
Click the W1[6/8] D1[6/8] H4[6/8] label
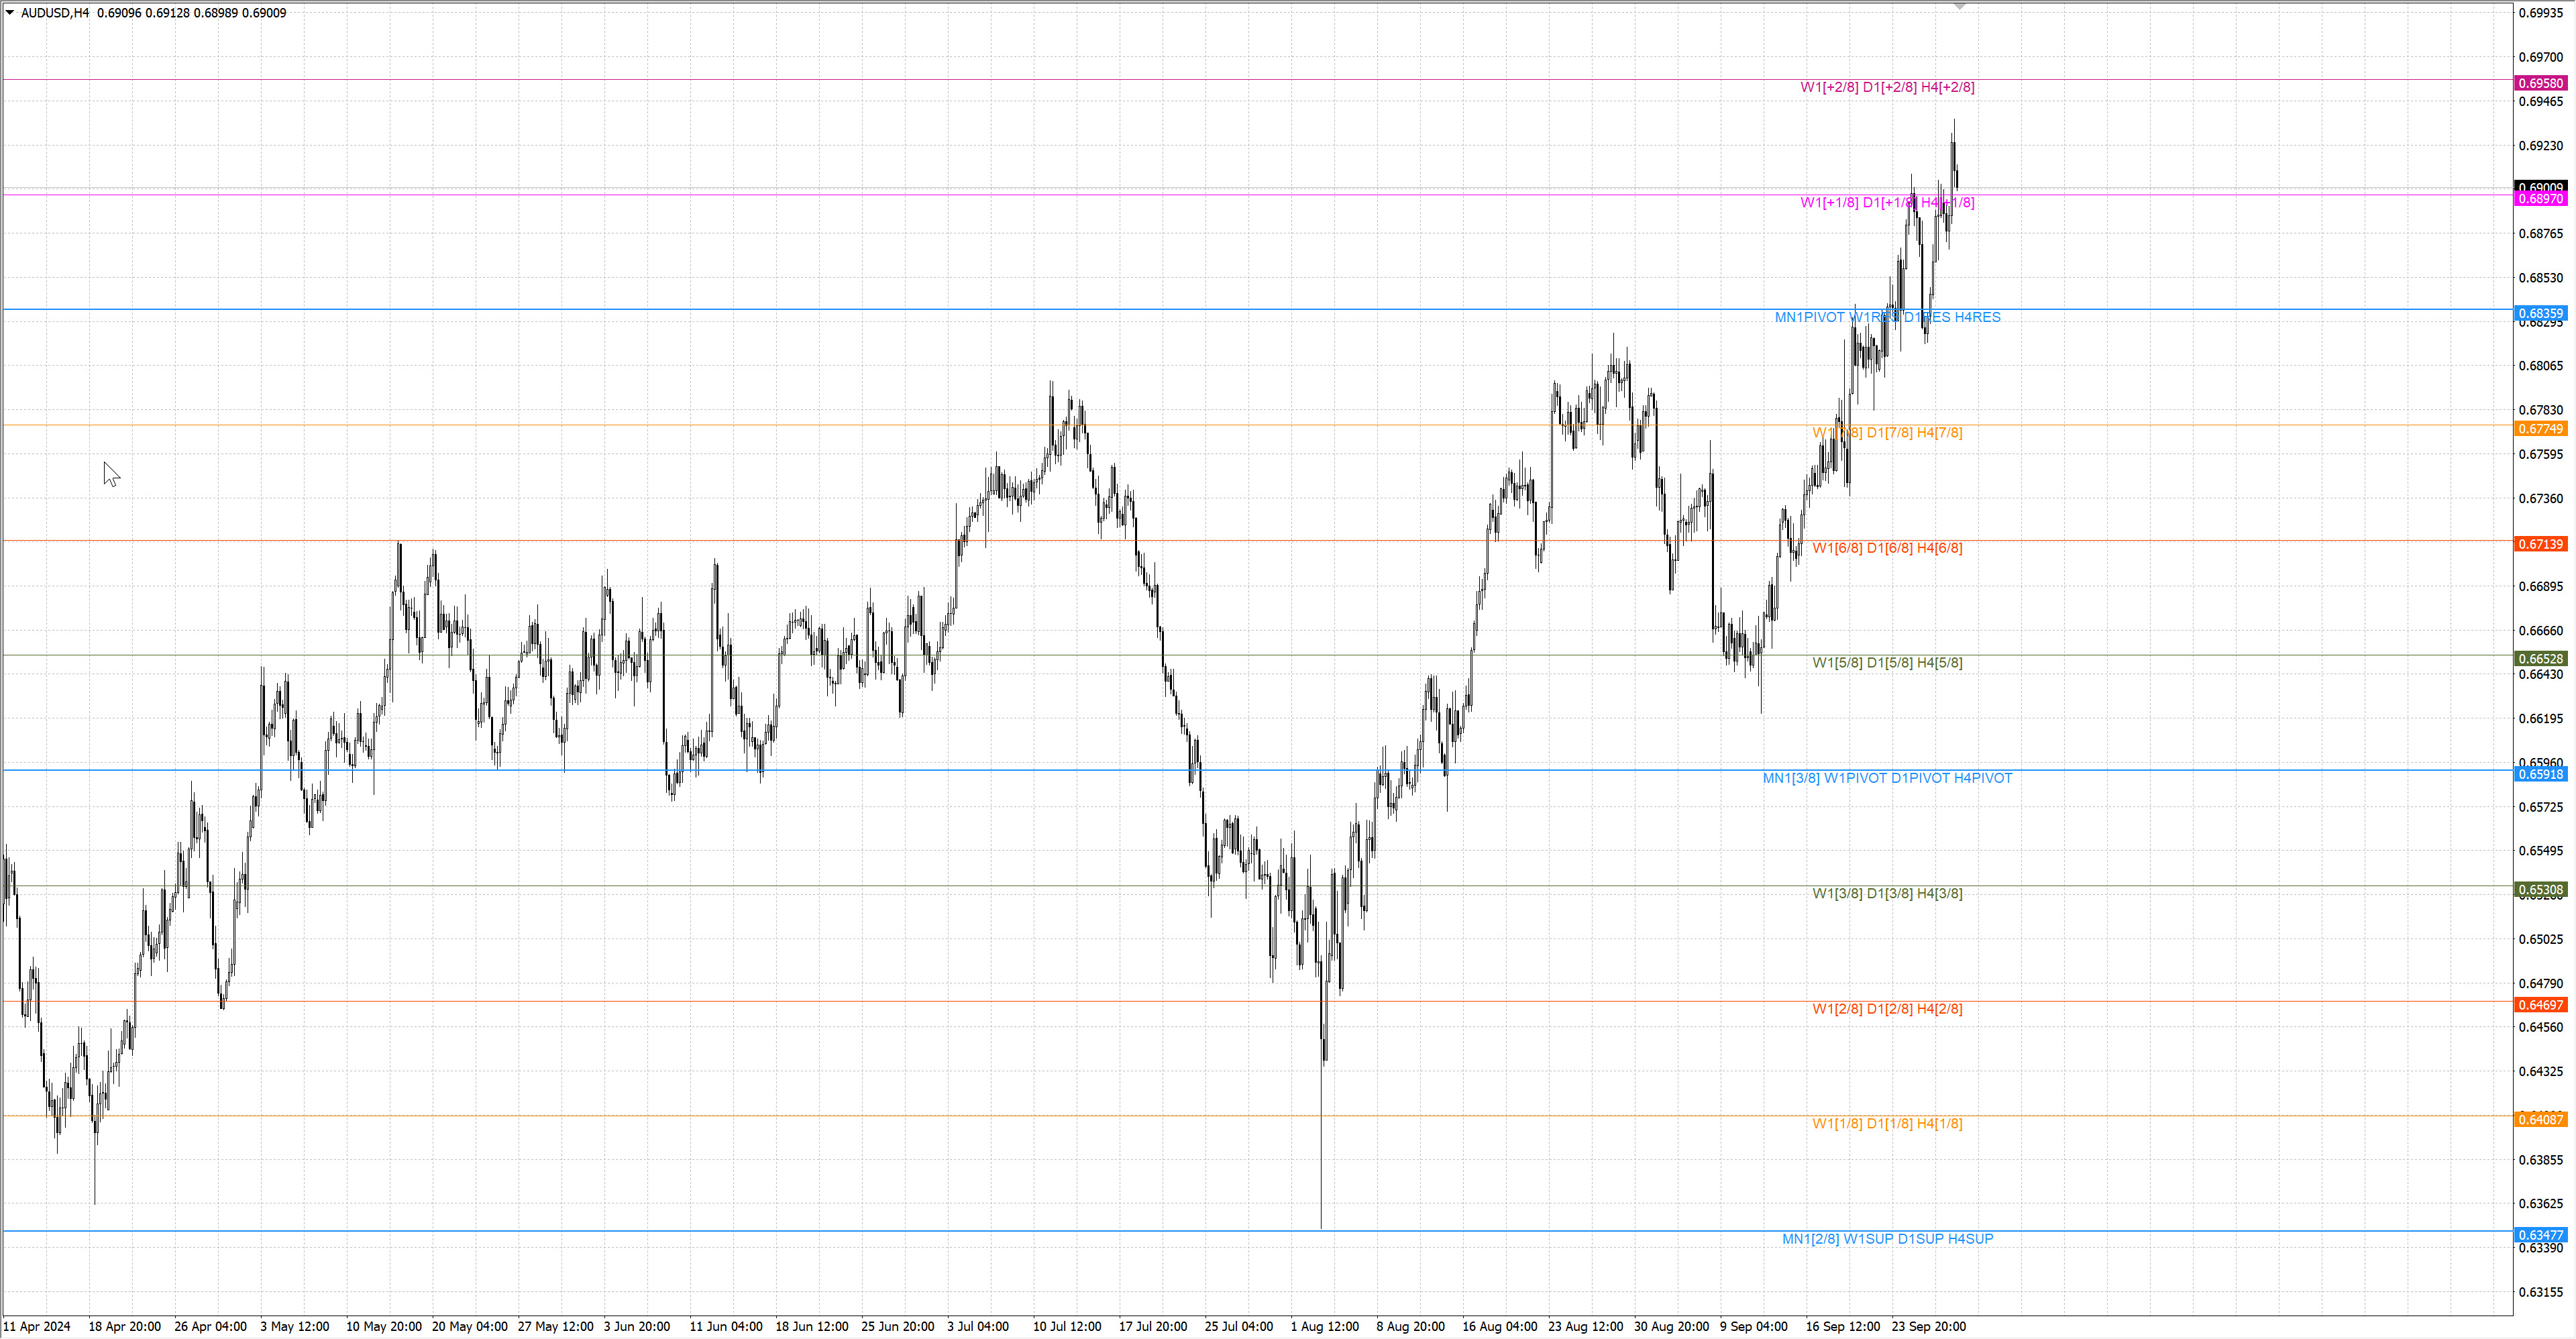(1887, 548)
